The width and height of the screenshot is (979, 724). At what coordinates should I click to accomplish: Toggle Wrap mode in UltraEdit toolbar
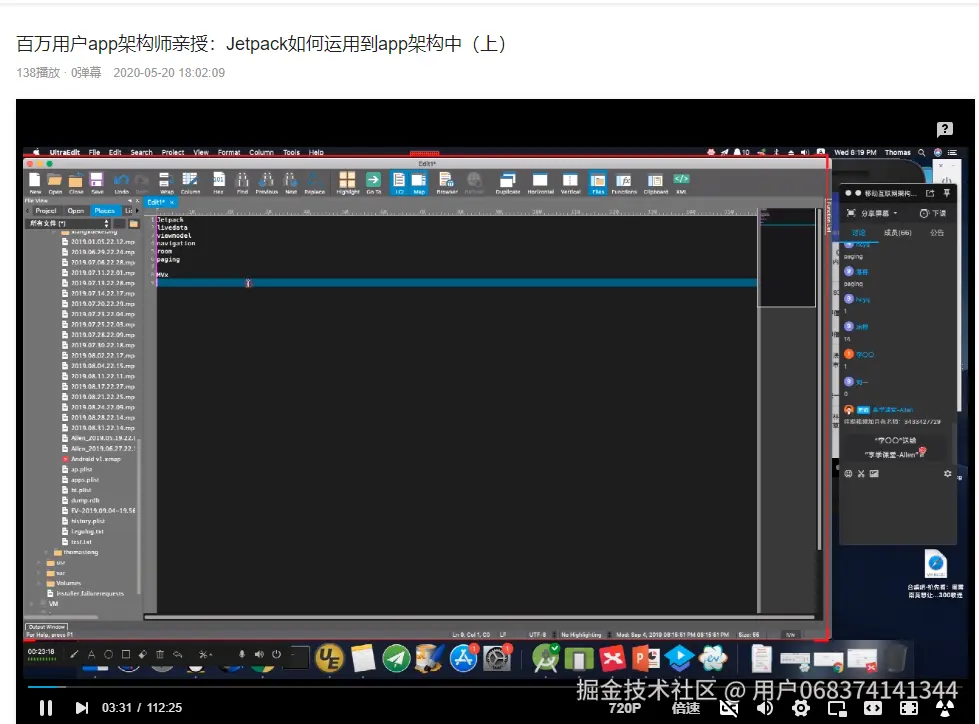pos(167,182)
